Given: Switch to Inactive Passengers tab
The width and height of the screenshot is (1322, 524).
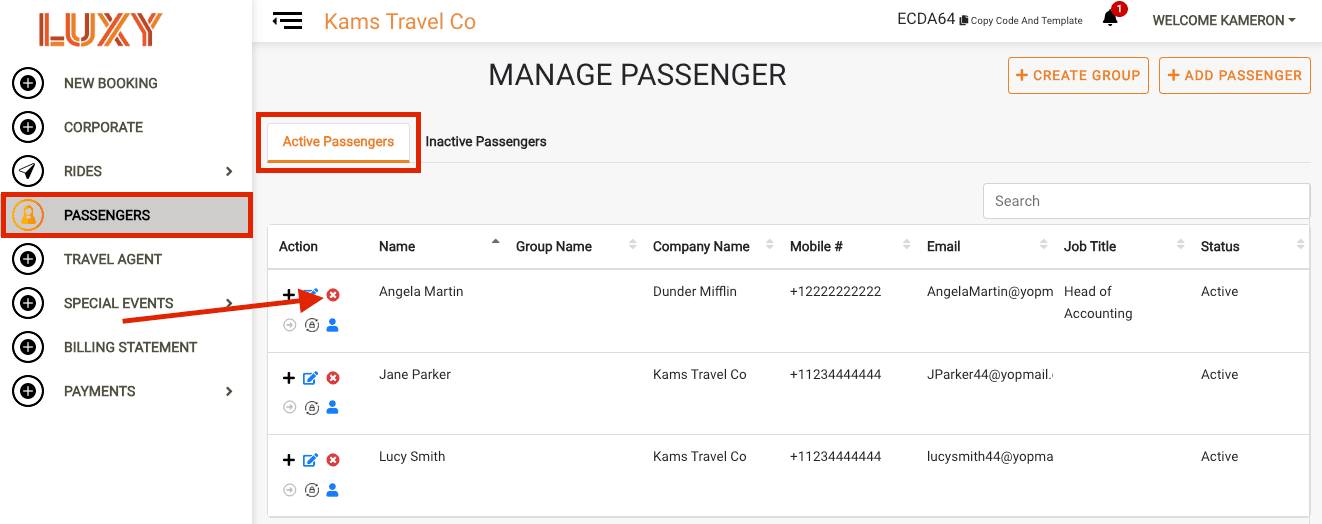Looking at the screenshot, I should coord(486,142).
